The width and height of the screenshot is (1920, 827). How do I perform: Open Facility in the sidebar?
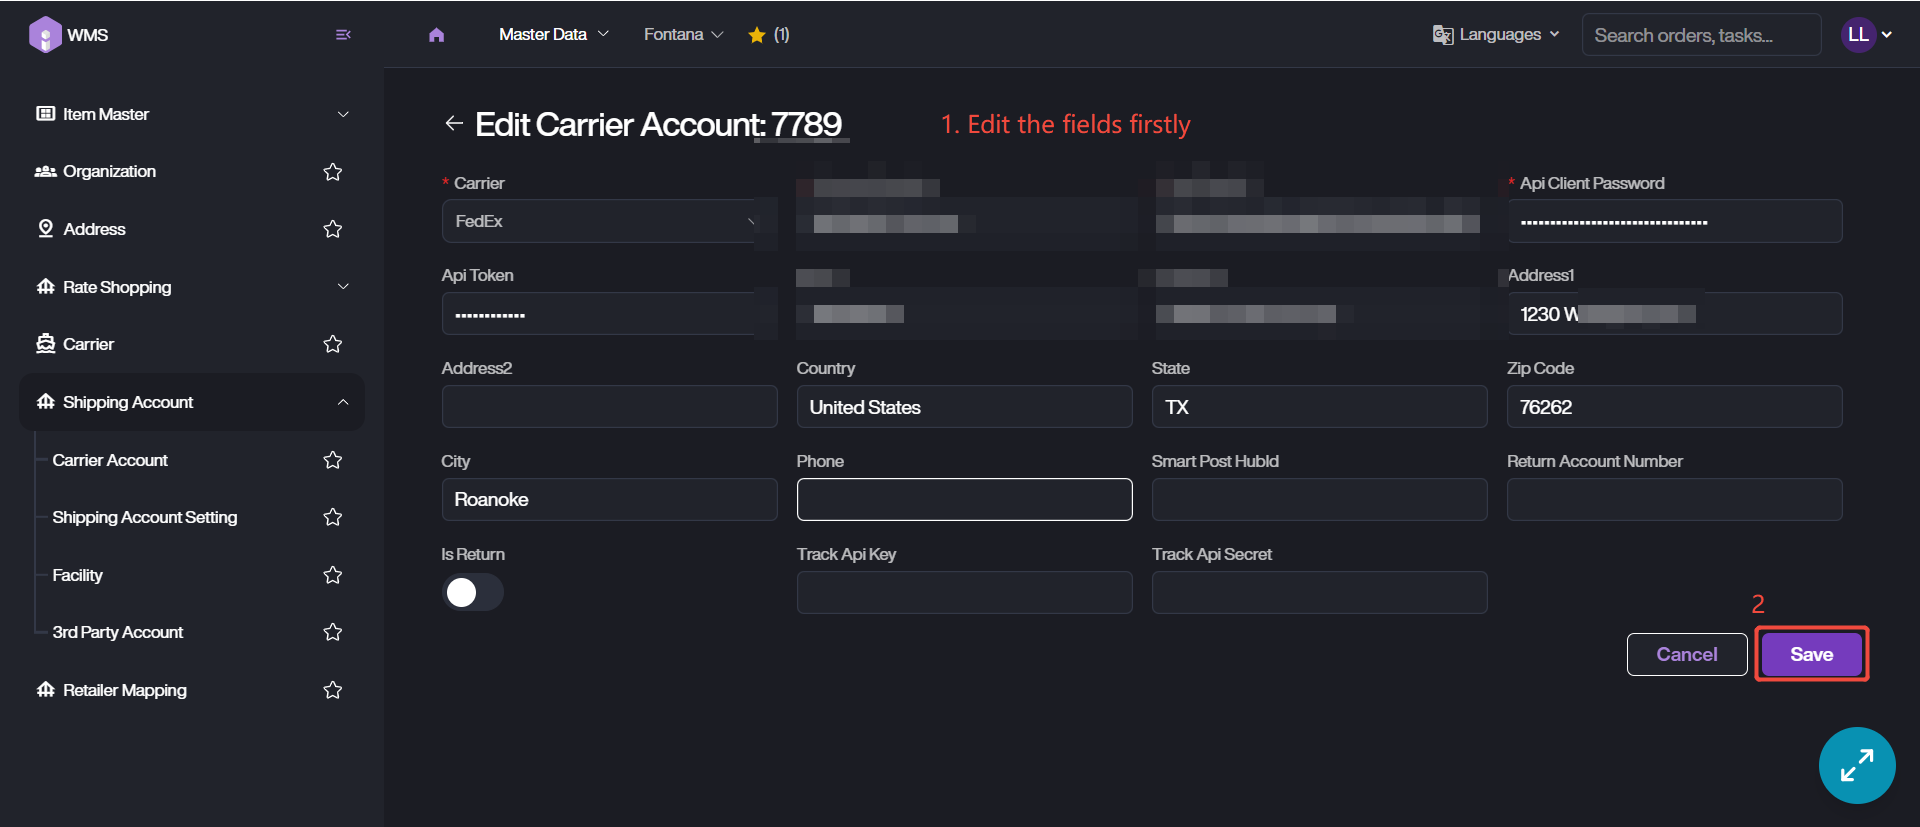pyautogui.click(x=78, y=575)
